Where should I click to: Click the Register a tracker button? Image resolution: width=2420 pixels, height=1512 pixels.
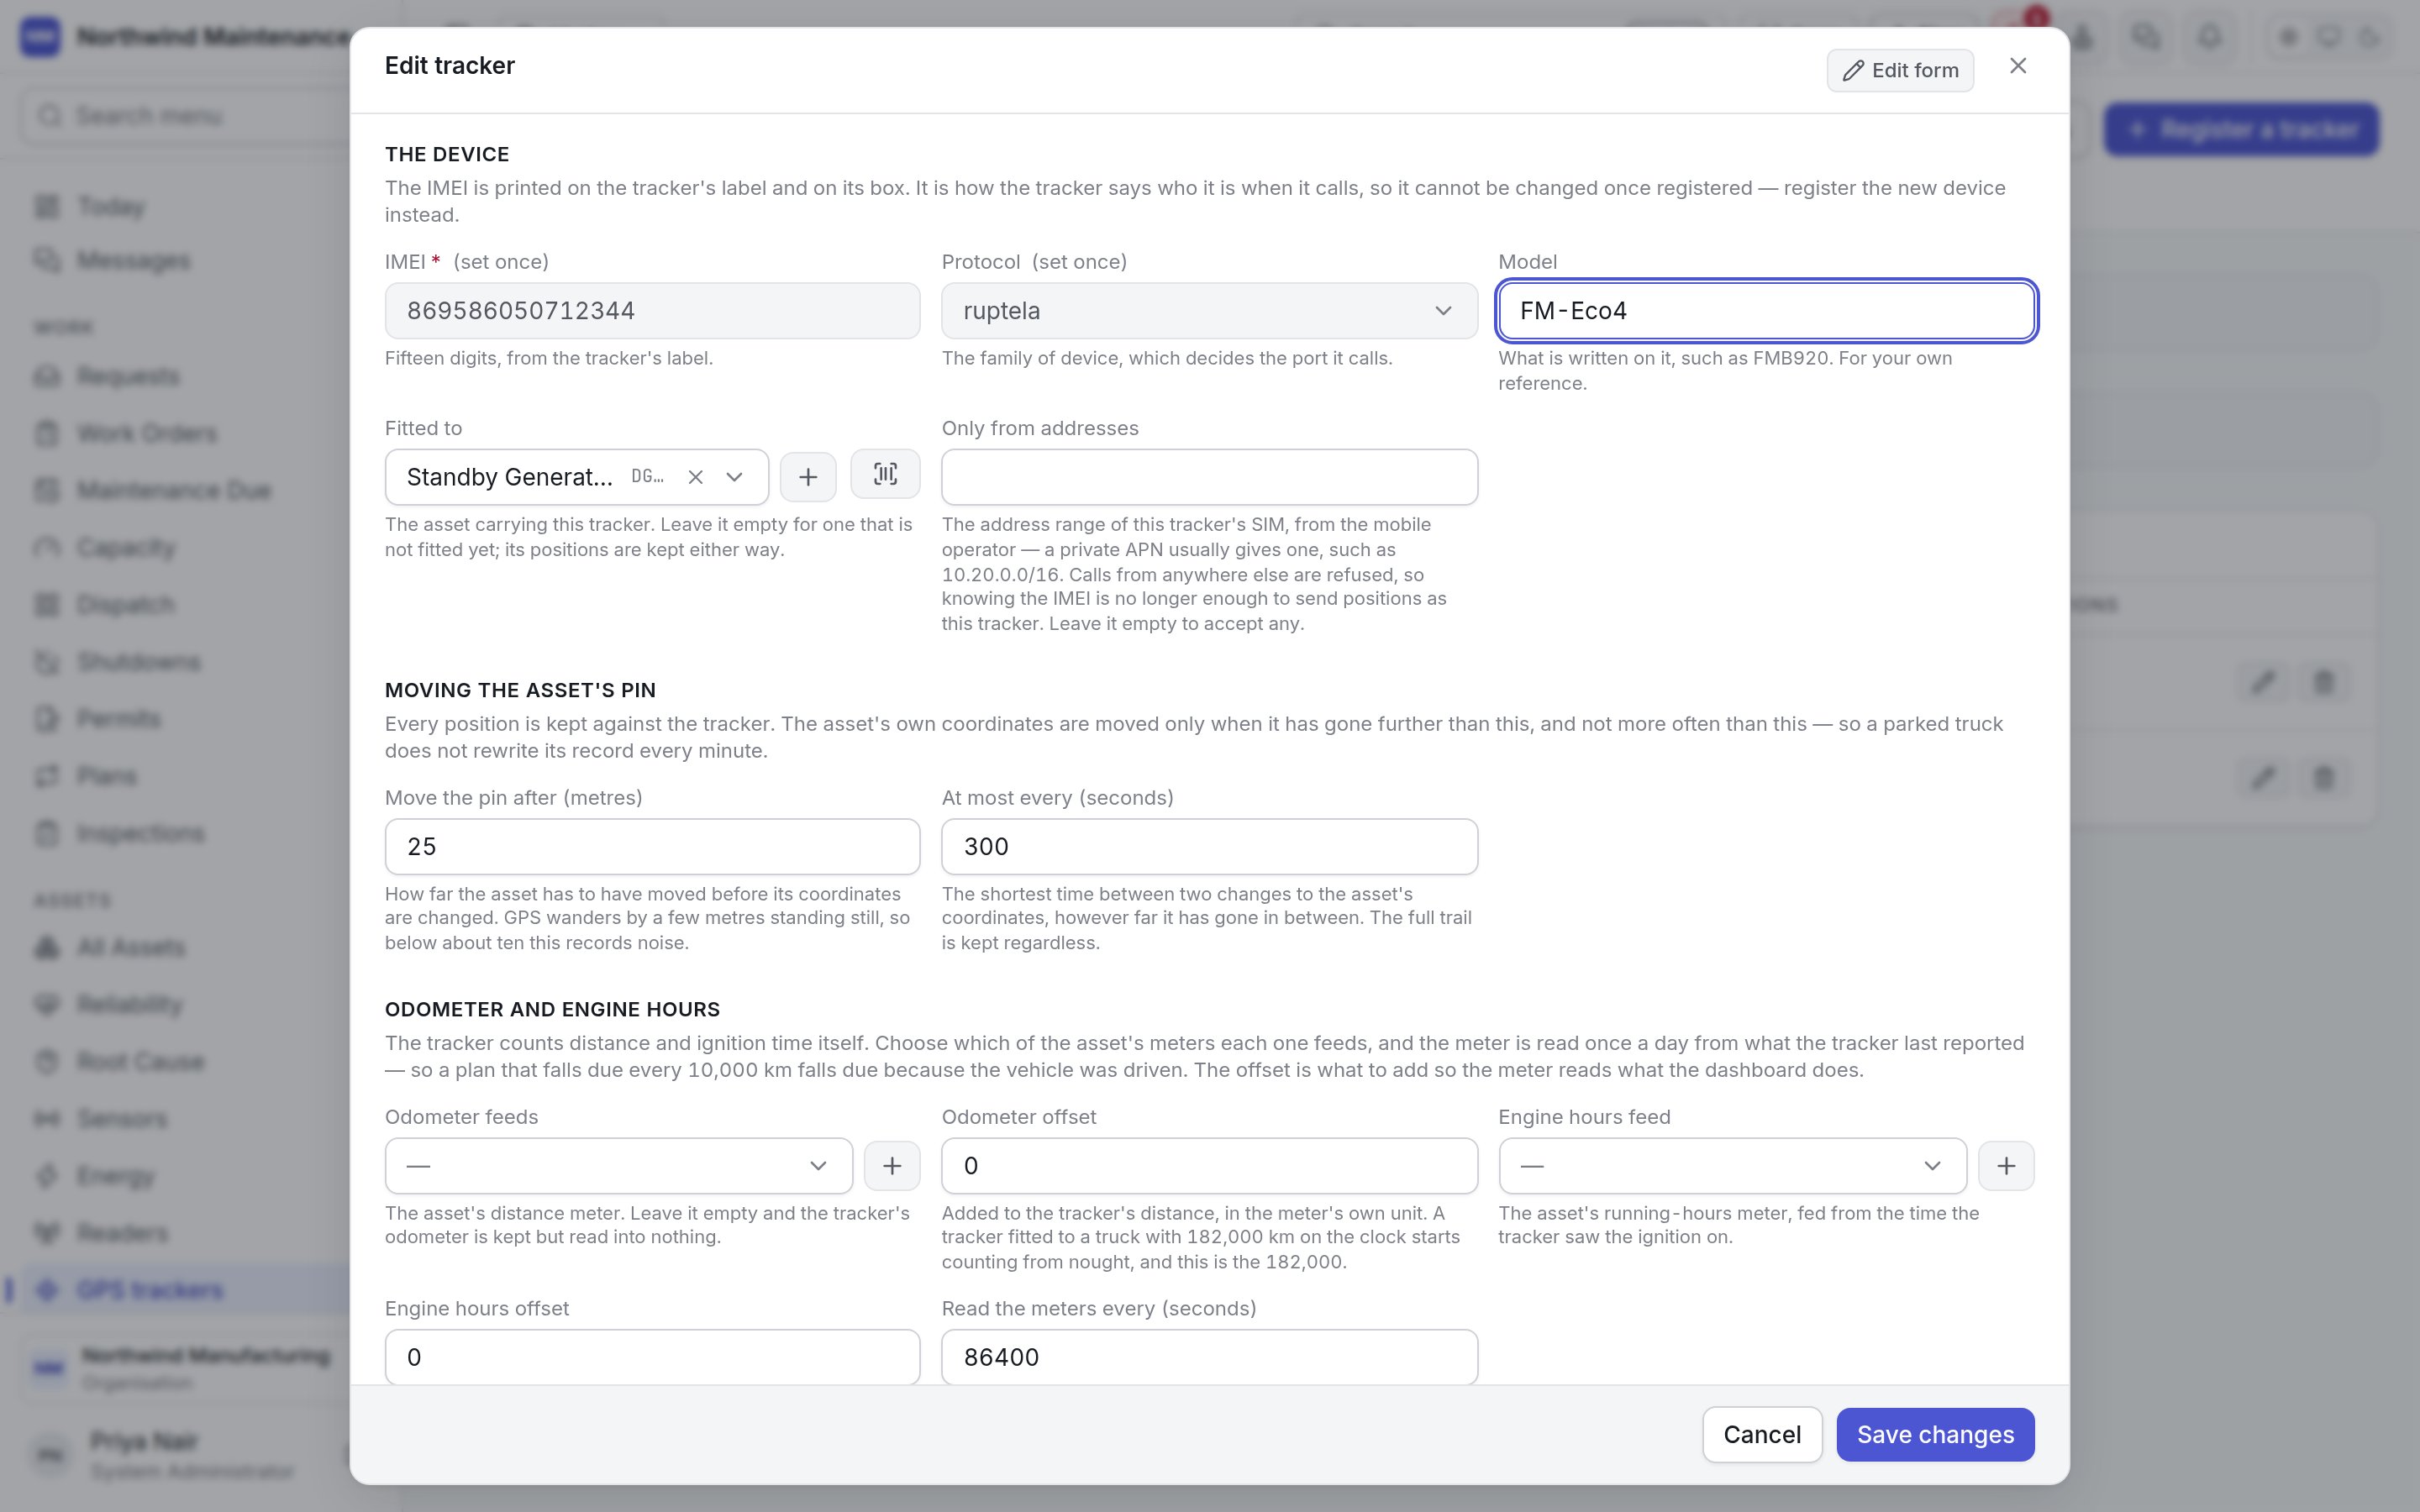(2240, 130)
